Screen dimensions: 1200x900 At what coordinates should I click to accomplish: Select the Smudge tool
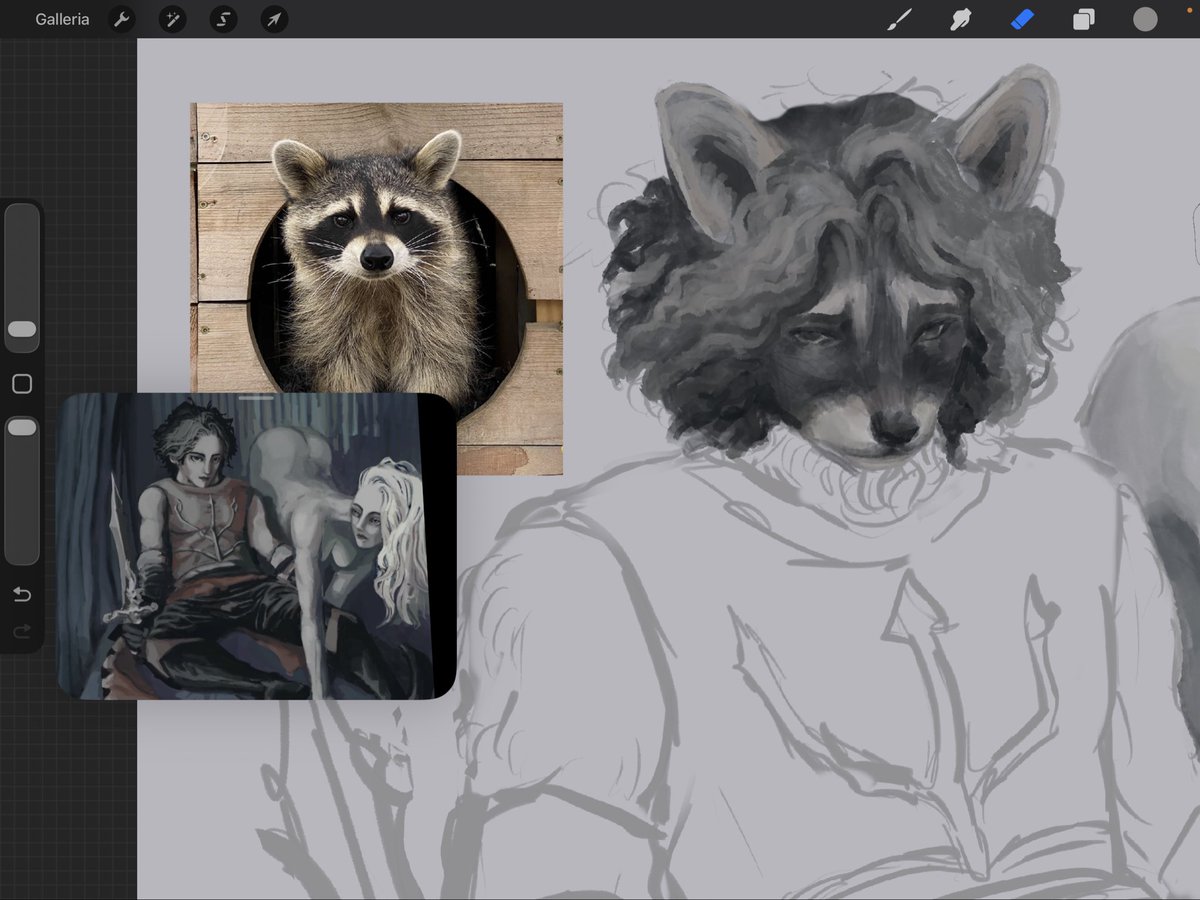961,19
